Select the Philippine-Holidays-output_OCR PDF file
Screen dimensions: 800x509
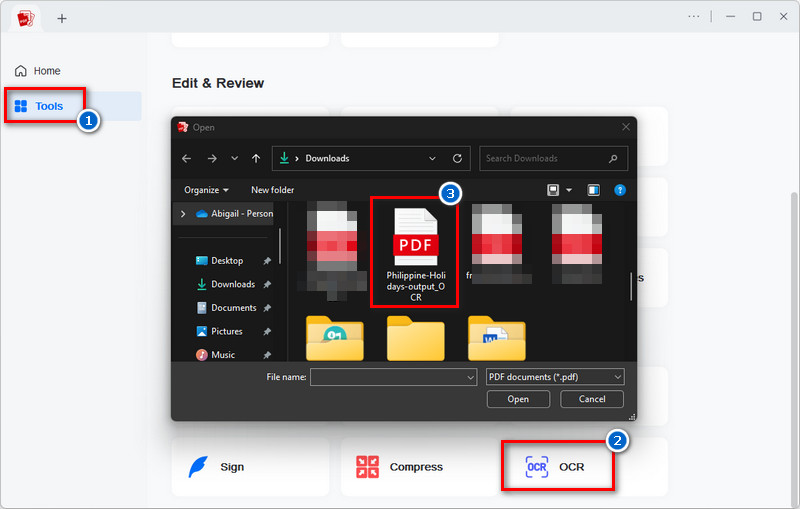[x=415, y=252]
